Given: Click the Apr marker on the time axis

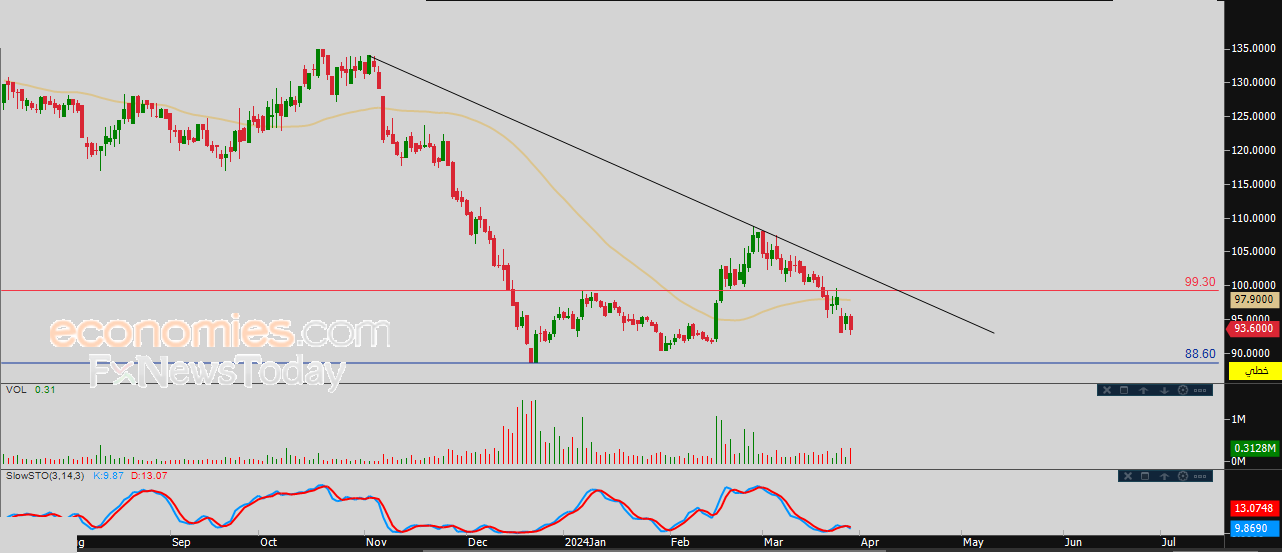Looking at the screenshot, I should pyautogui.click(x=869, y=542).
